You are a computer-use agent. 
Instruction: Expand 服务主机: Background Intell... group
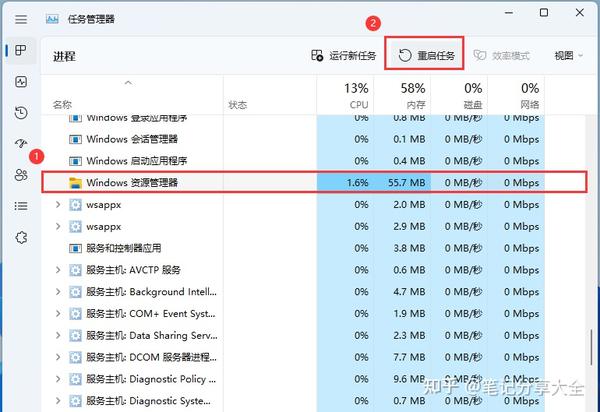pyautogui.click(x=58, y=292)
